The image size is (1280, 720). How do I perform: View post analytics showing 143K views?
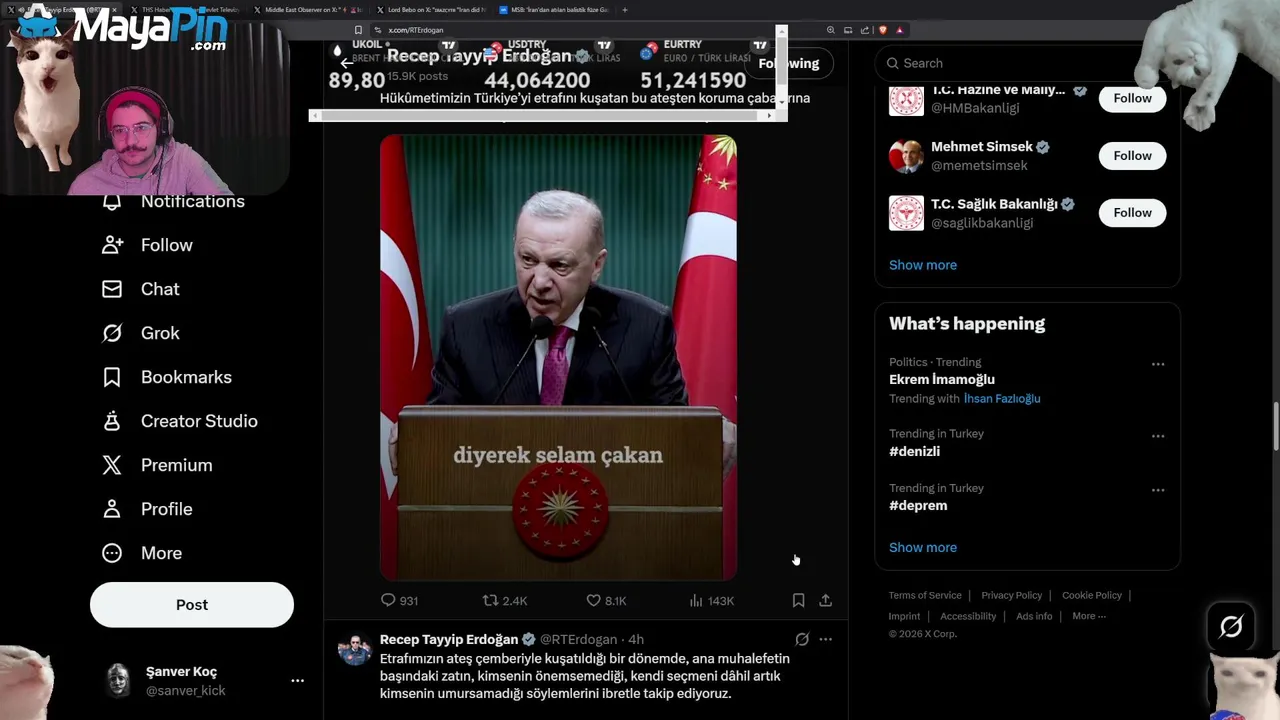(x=711, y=600)
